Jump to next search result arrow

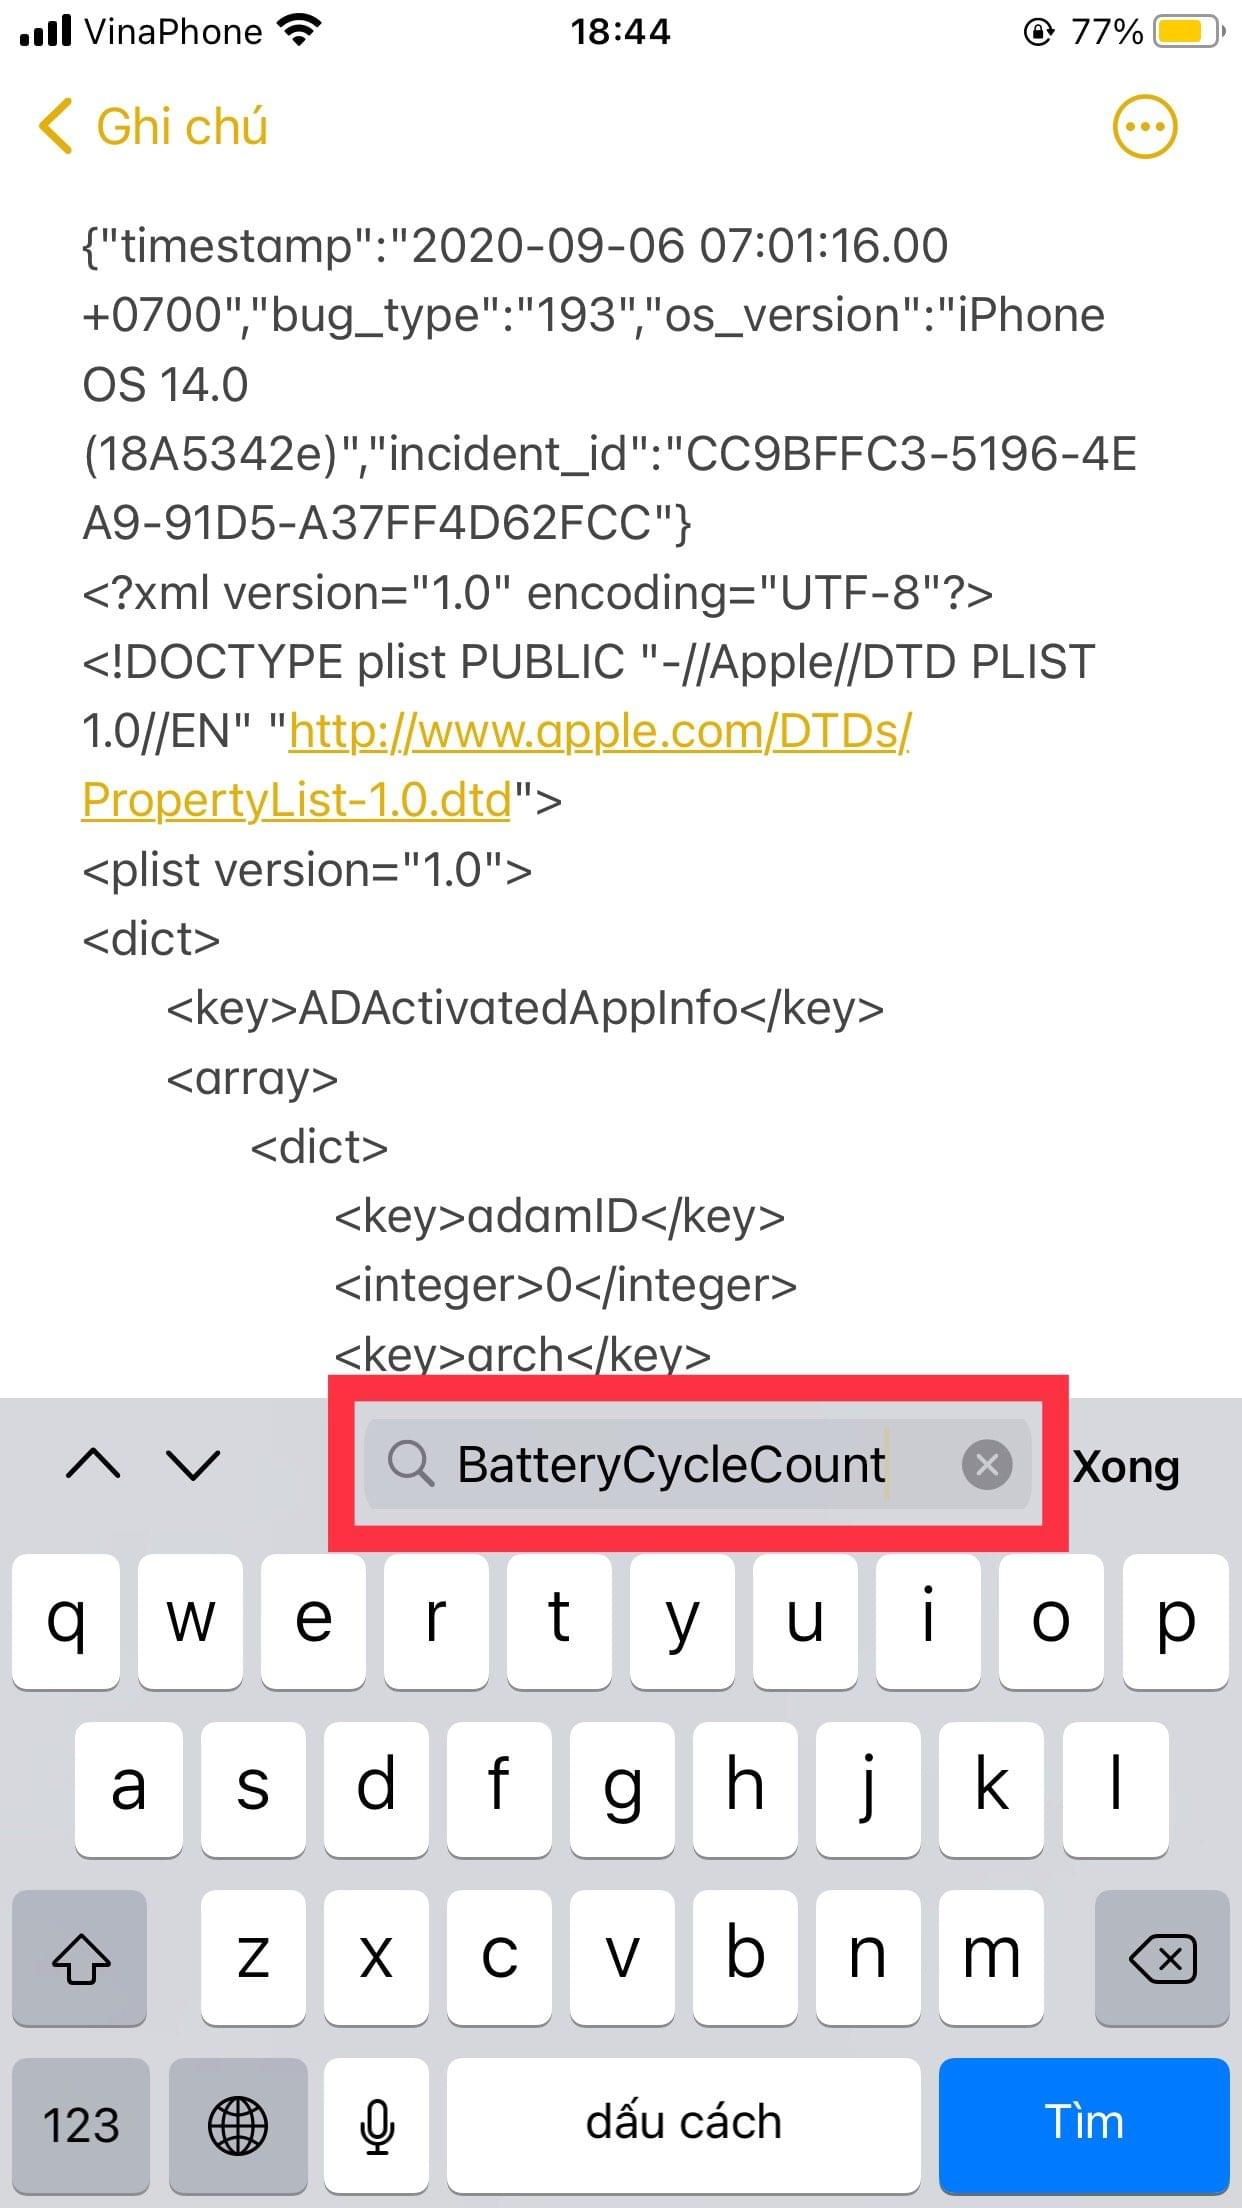click(x=192, y=1465)
